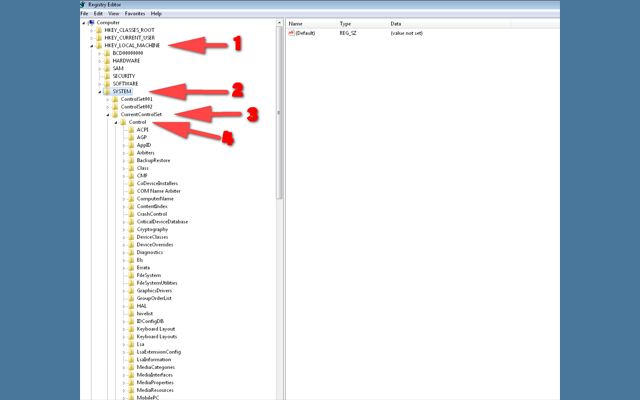Select the GraphicsDrivers key
Image resolution: width=640 pixels, height=400 pixels.
click(x=154, y=291)
